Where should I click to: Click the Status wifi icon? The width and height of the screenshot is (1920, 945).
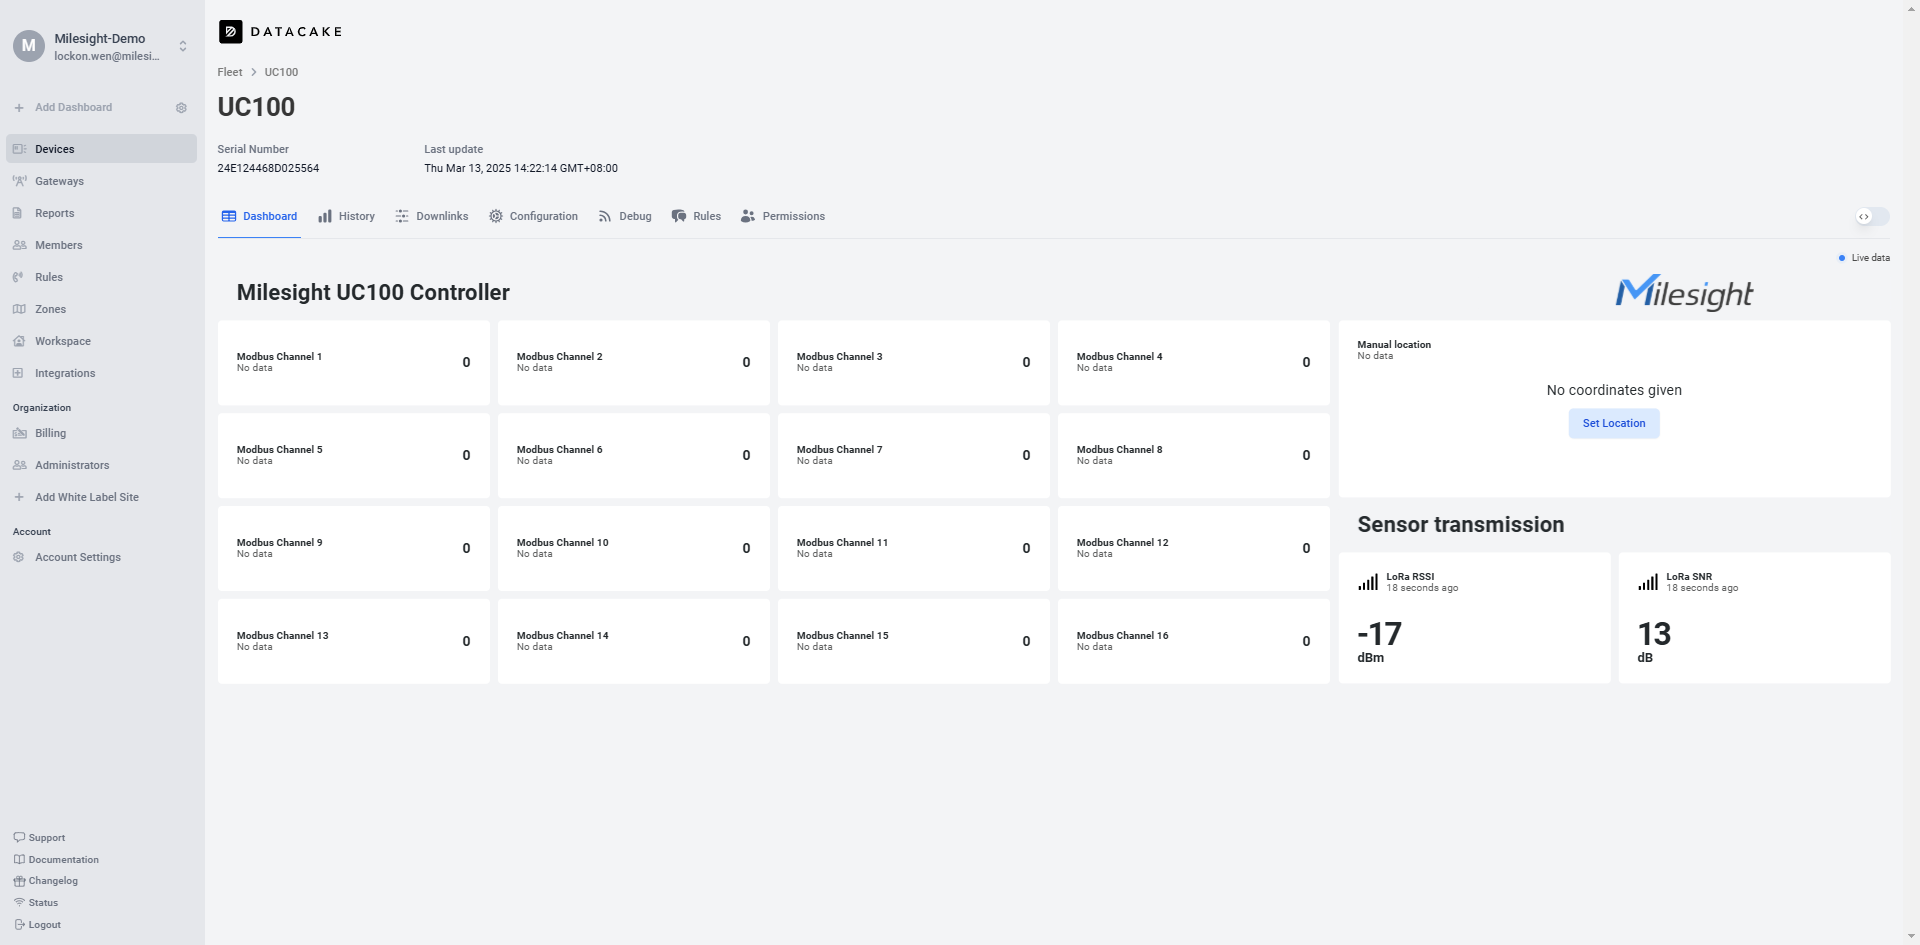tap(19, 902)
